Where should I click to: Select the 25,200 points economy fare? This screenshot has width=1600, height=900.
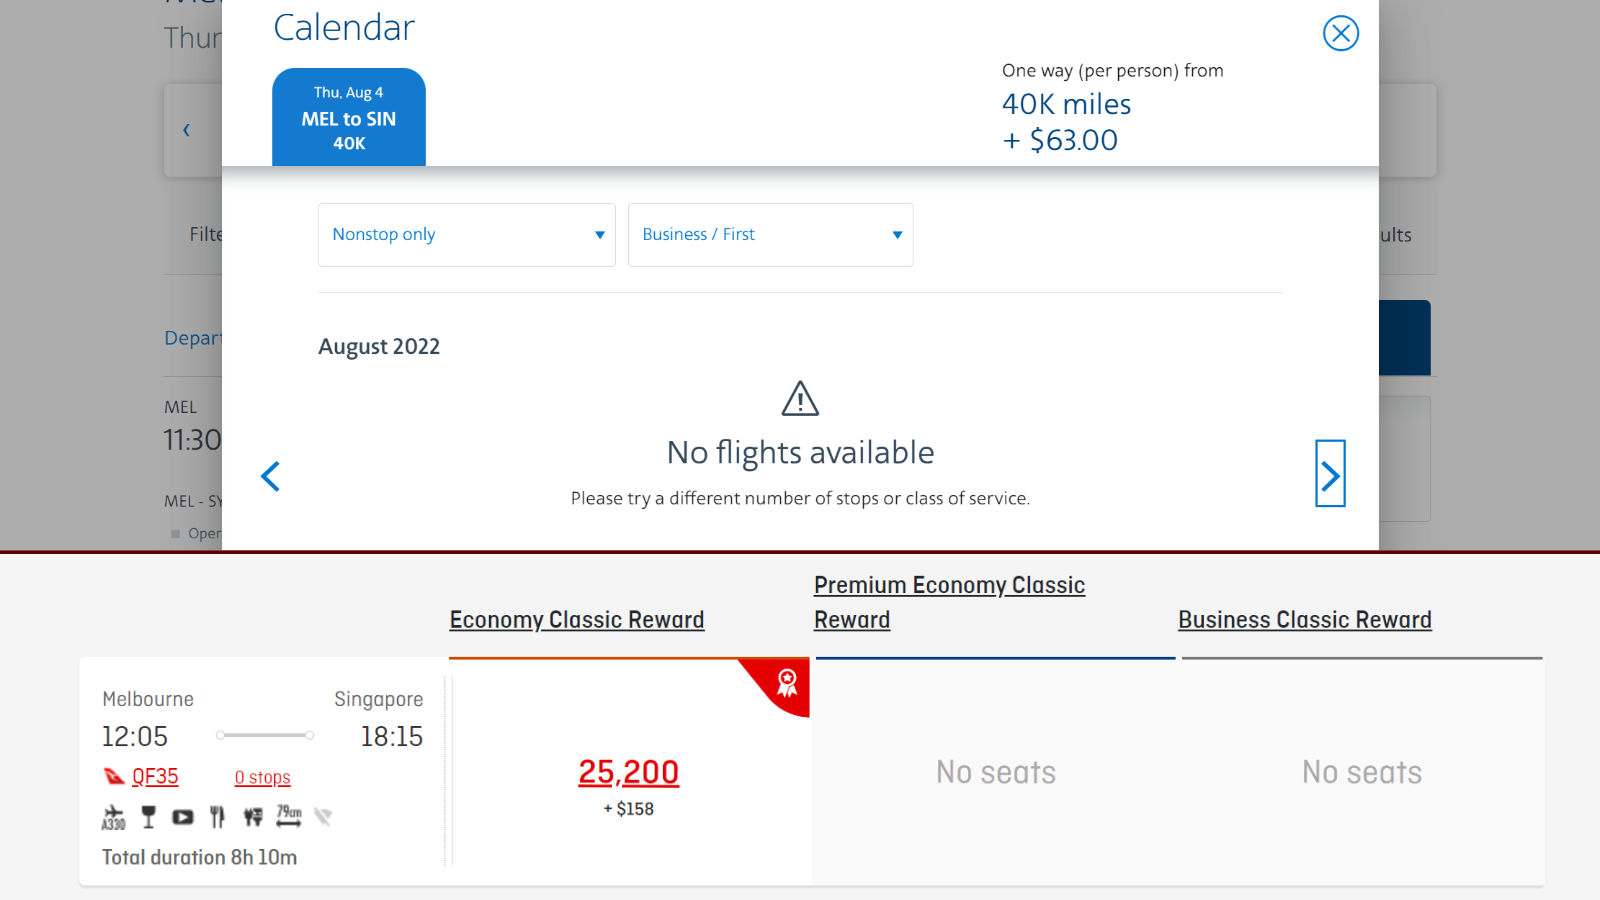tap(629, 772)
